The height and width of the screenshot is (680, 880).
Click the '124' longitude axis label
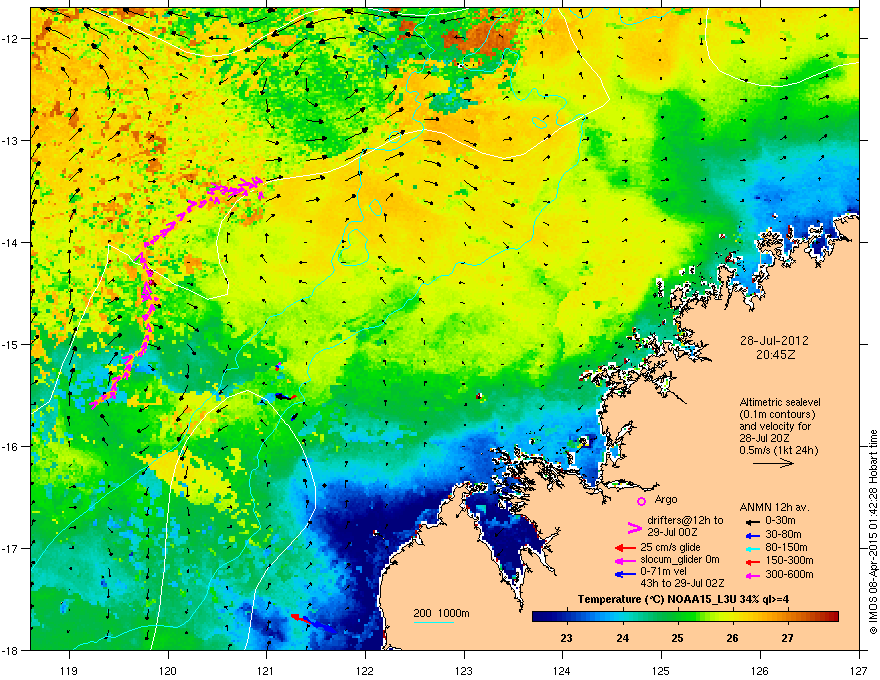click(563, 670)
